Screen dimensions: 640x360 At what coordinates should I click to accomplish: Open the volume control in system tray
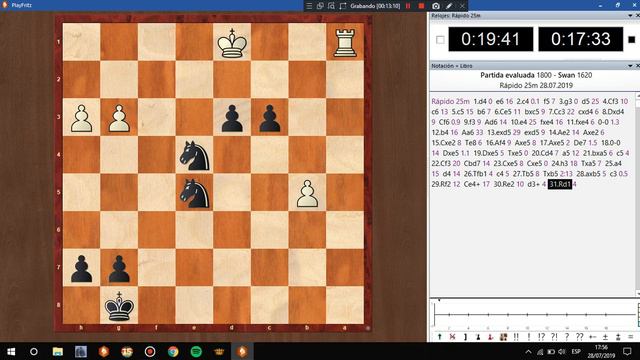tap(562, 351)
